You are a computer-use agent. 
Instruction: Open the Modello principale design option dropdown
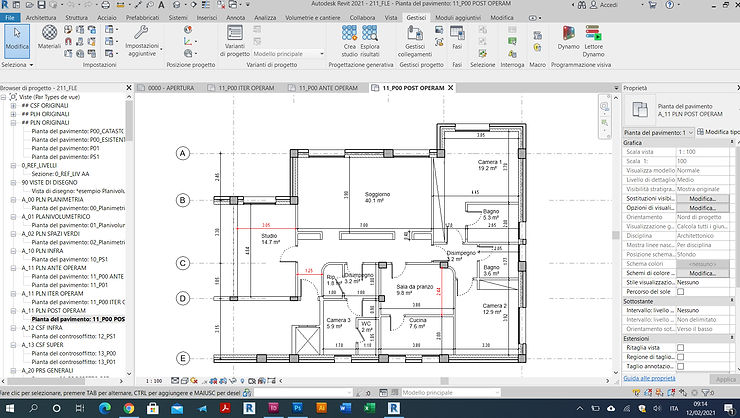[288, 54]
